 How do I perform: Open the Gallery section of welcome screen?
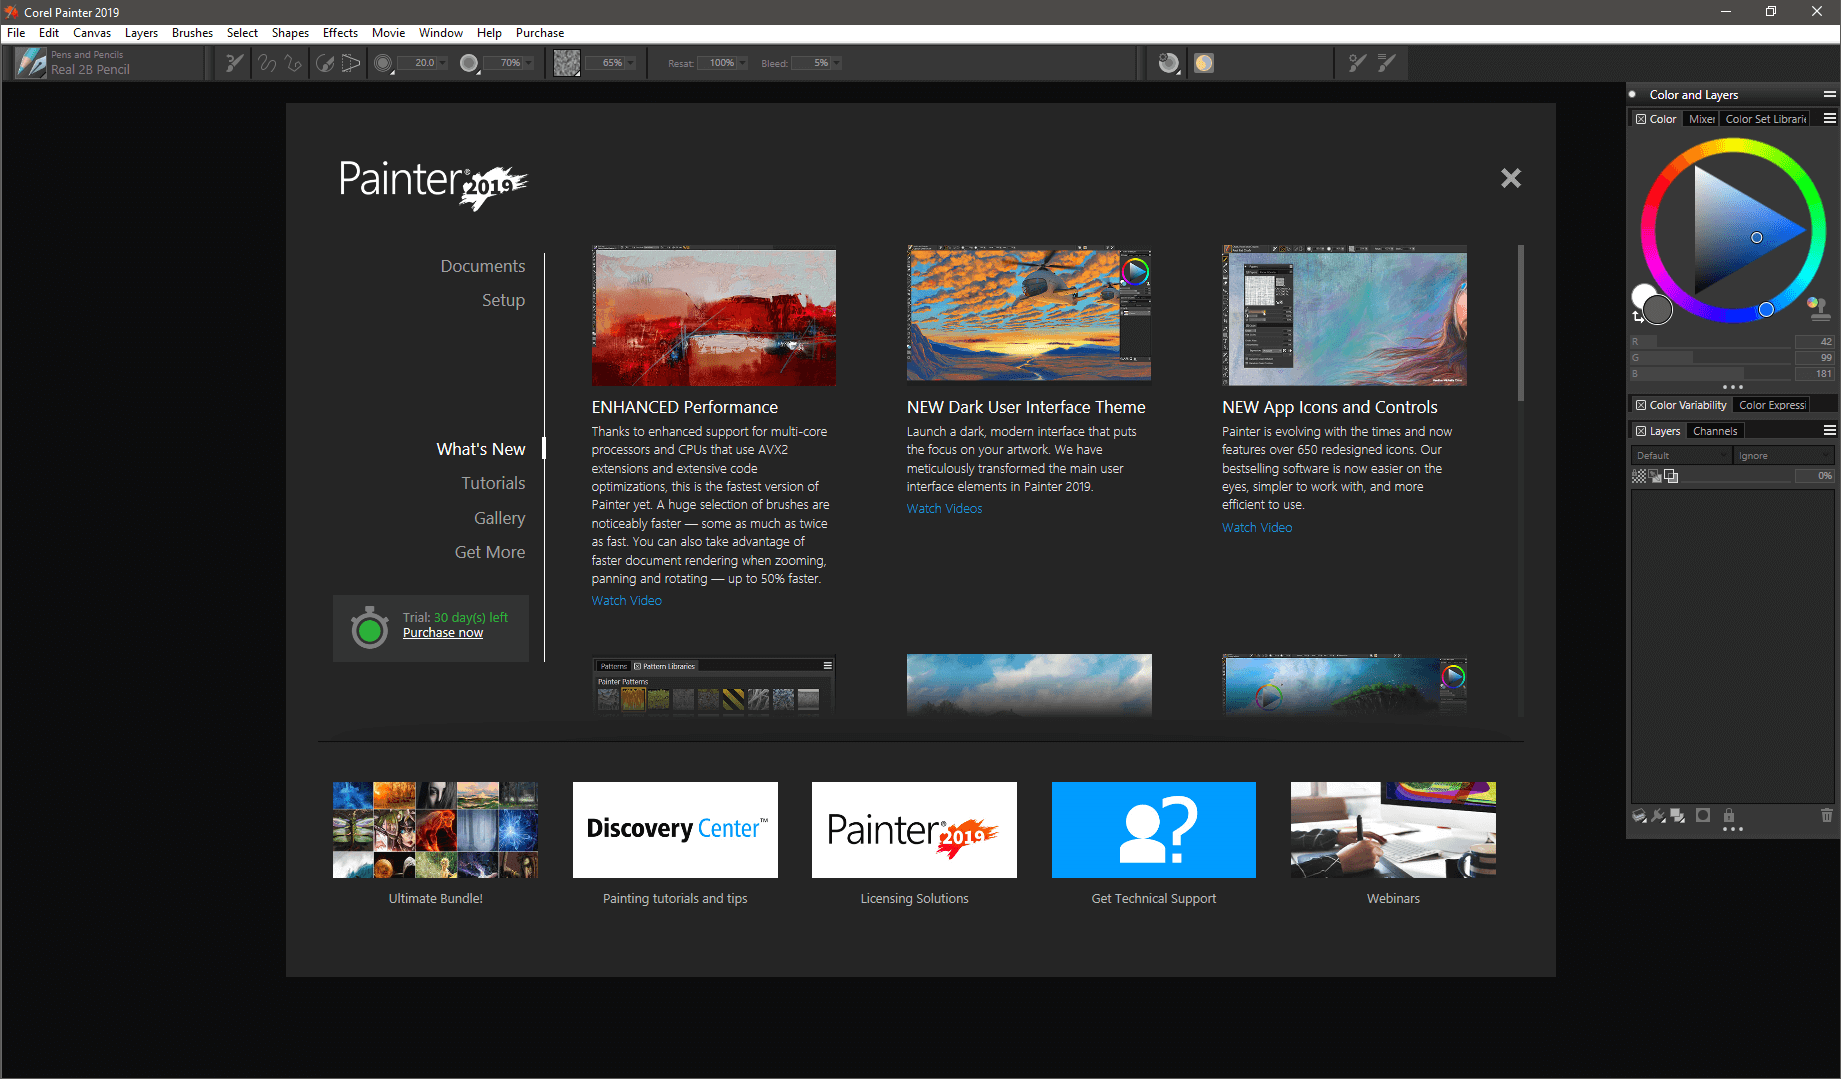pos(499,518)
